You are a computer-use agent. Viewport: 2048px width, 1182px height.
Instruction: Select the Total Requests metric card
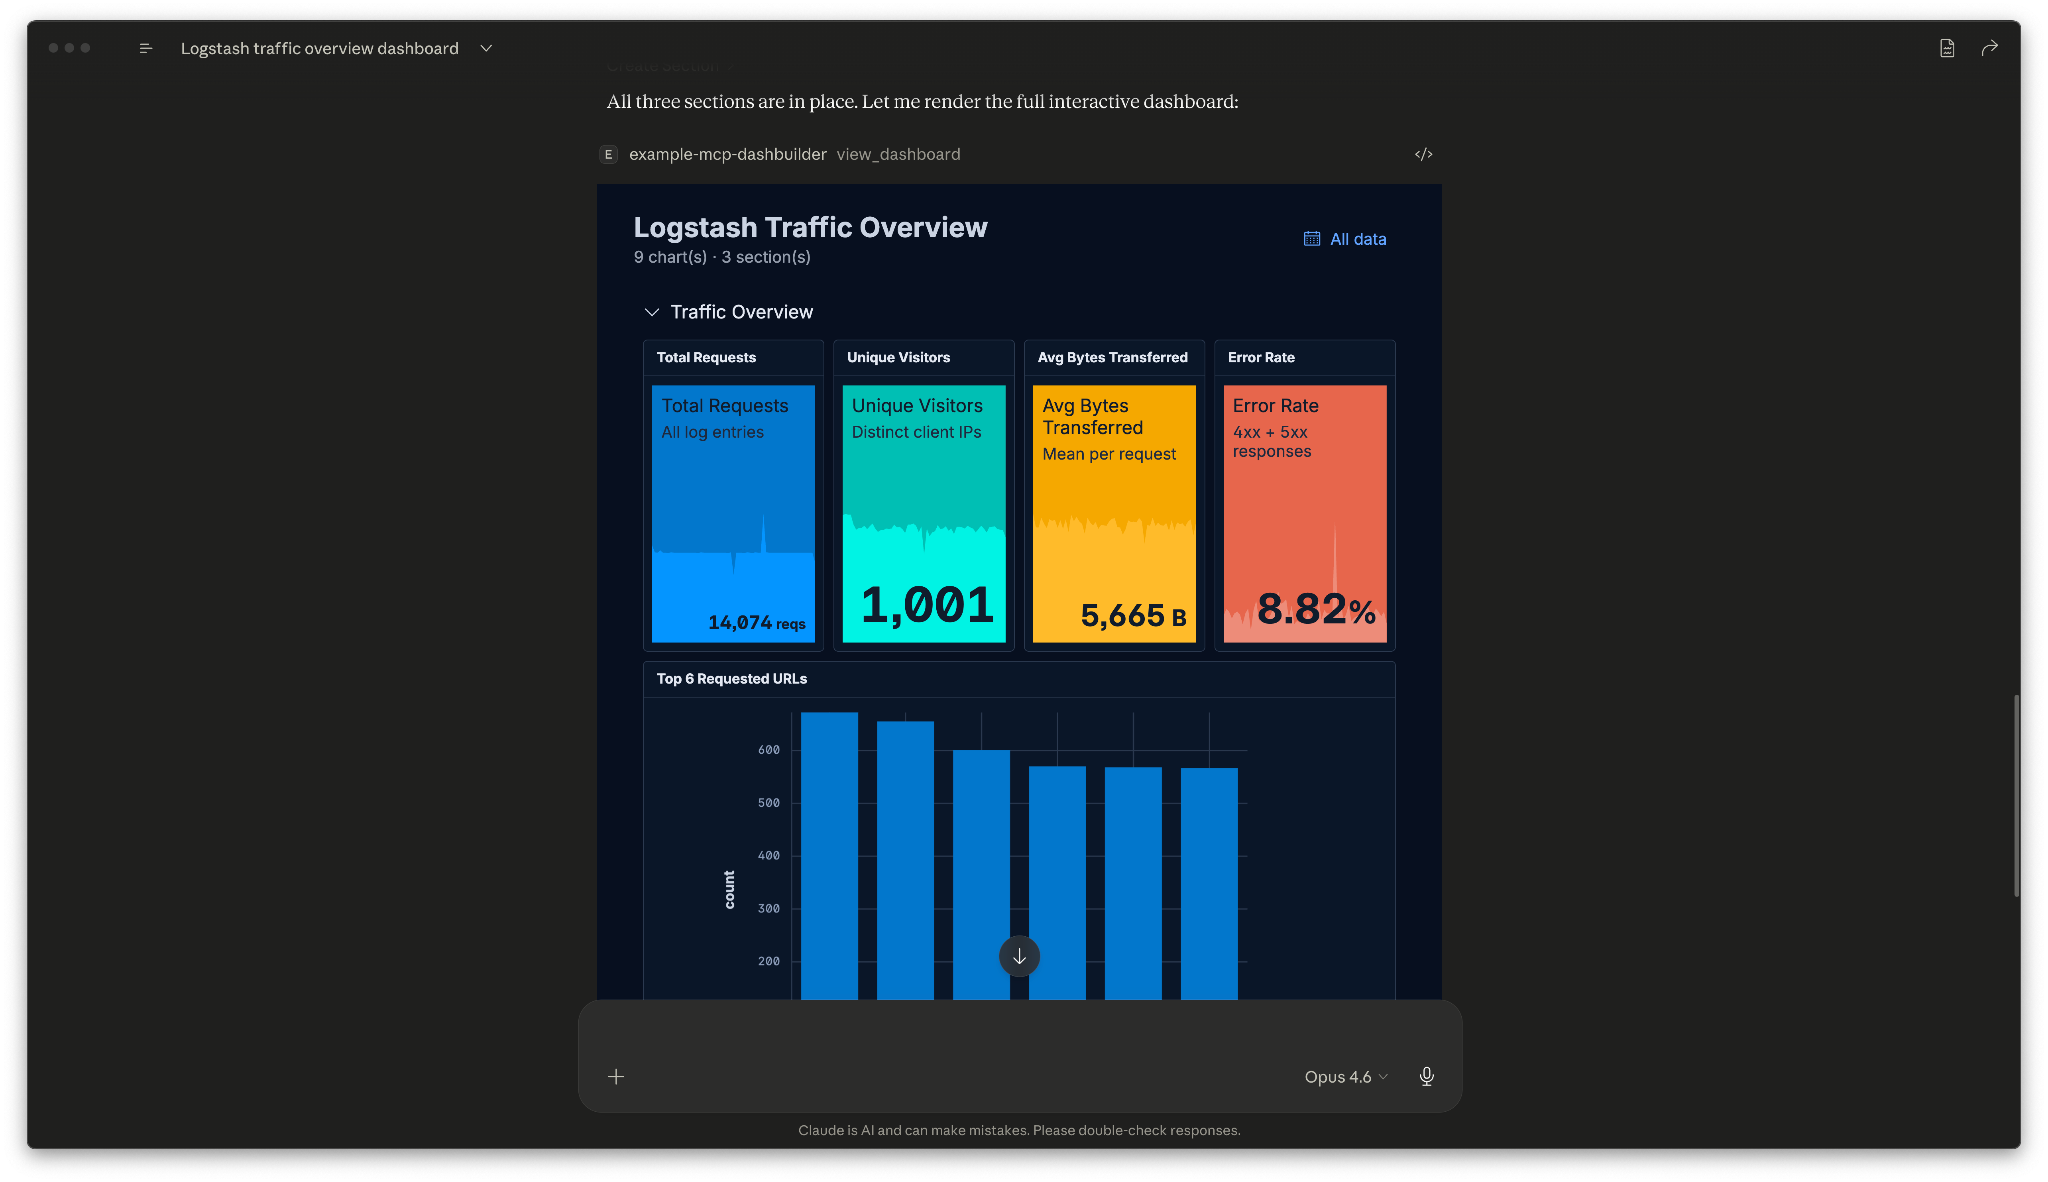733,513
